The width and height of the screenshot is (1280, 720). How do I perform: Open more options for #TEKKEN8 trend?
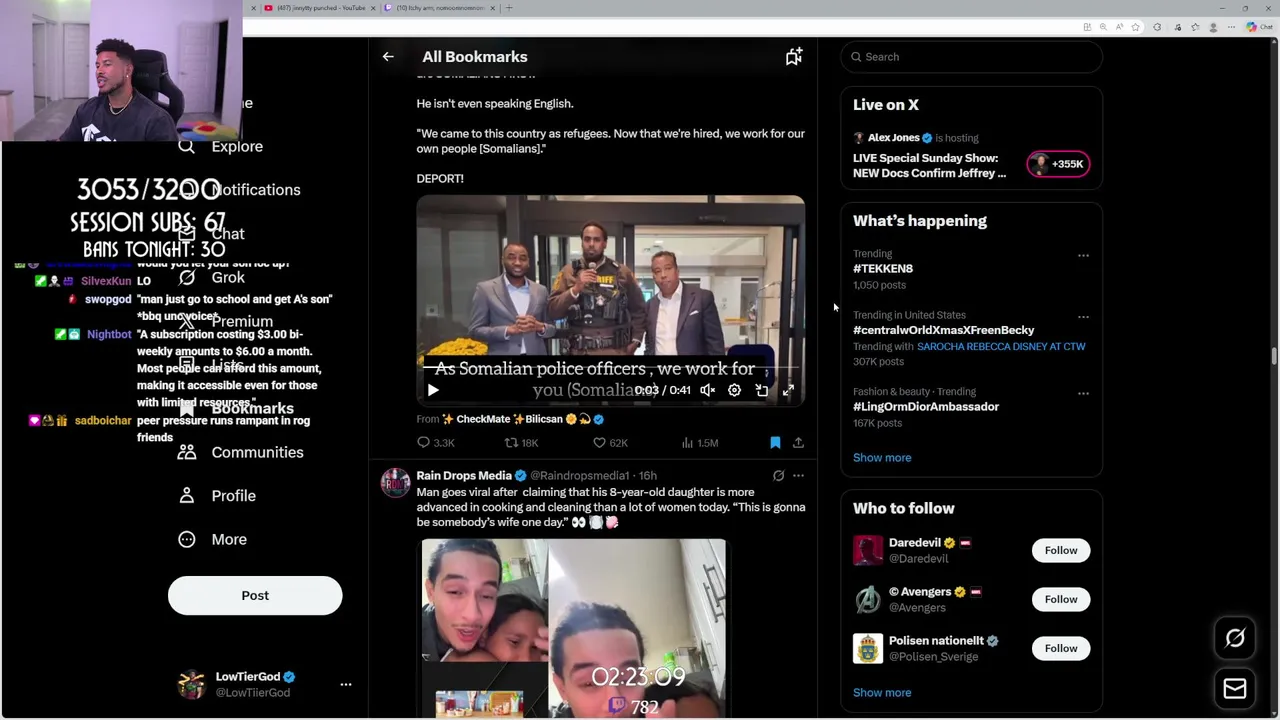pos(1083,256)
